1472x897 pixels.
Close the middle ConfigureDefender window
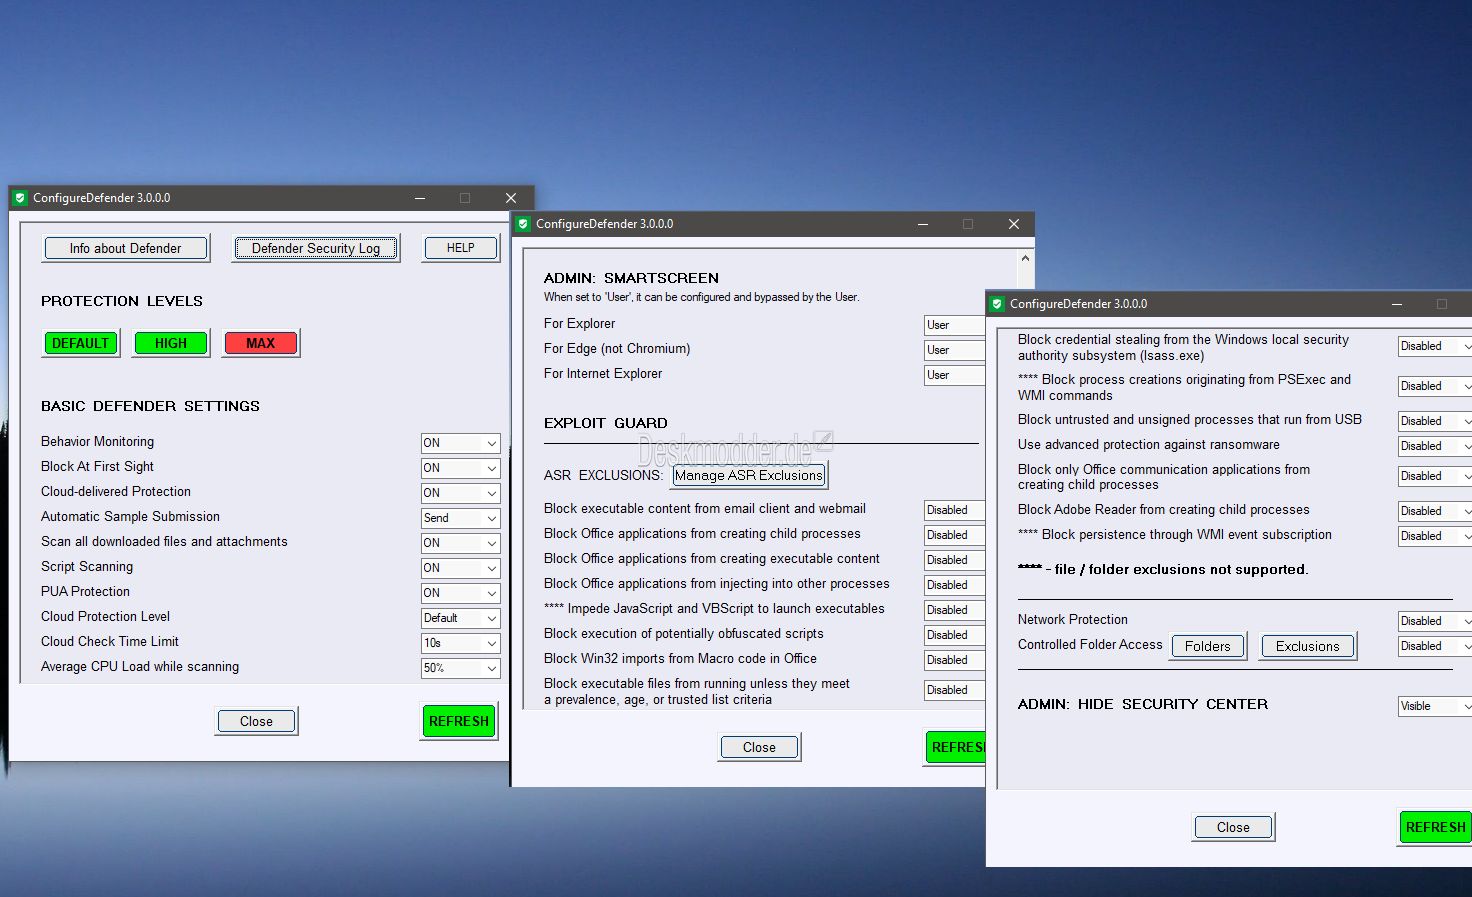pos(1013,224)
